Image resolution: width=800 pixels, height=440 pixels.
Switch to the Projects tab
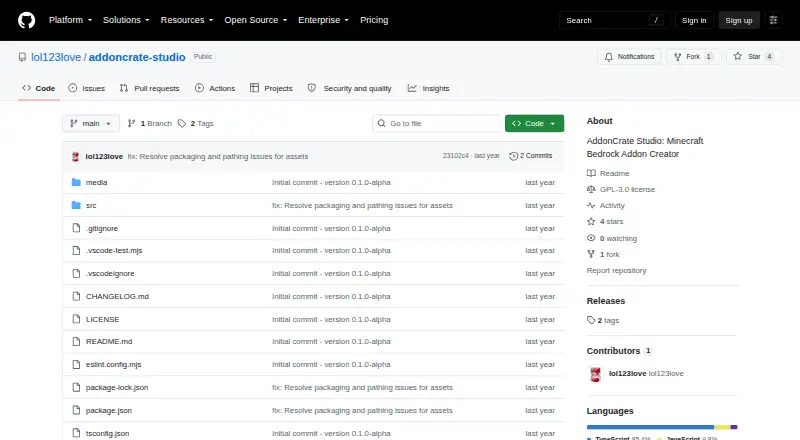click(x=271, y=88)
